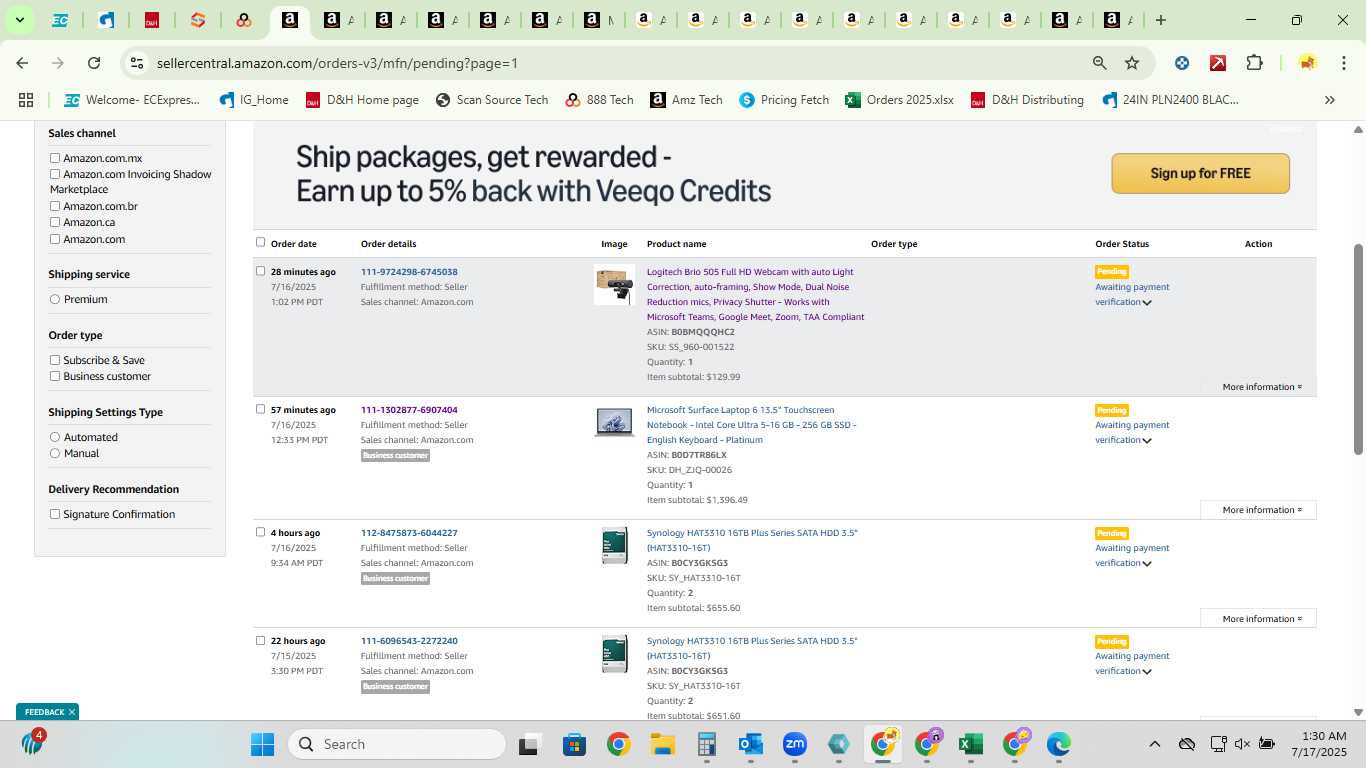
Task: Open Orders 2025.xlsx bookmark
Action: [899, 100]
